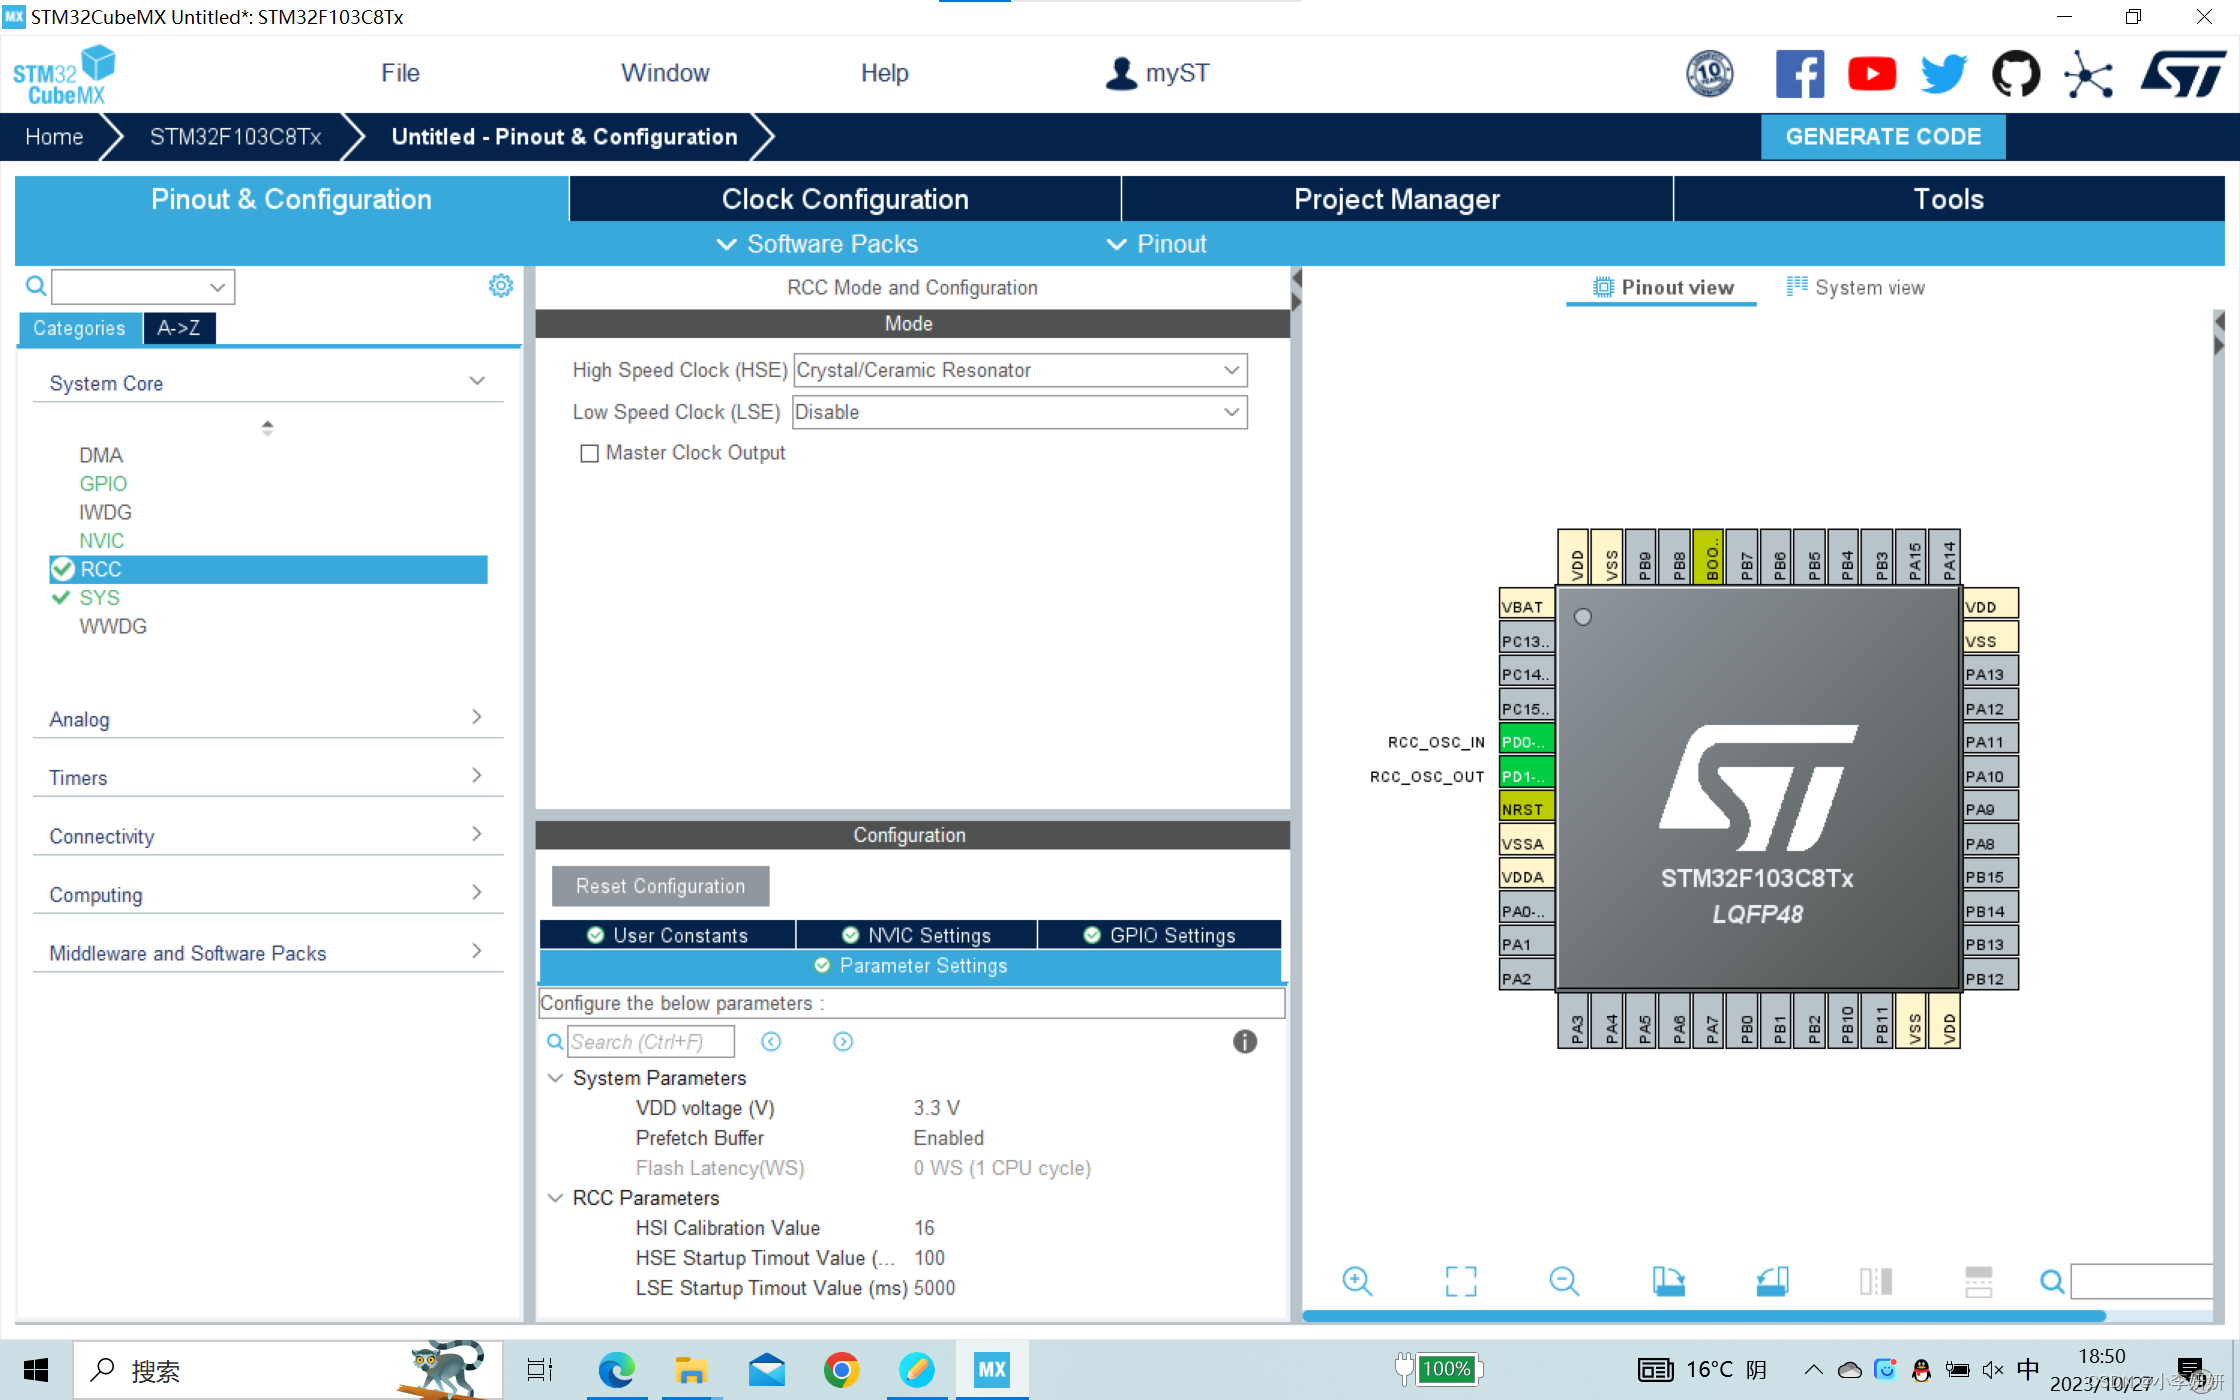The width and height of the screenshot is (2240, 1400).
Task: Select SYS in System Core list
Action: pyautogui.click(x=99, y=598)
